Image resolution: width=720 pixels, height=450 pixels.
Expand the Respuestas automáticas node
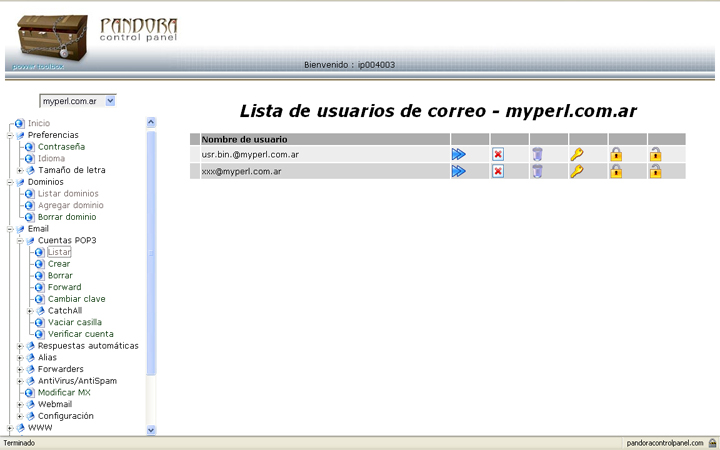click(x=19, y=346)
